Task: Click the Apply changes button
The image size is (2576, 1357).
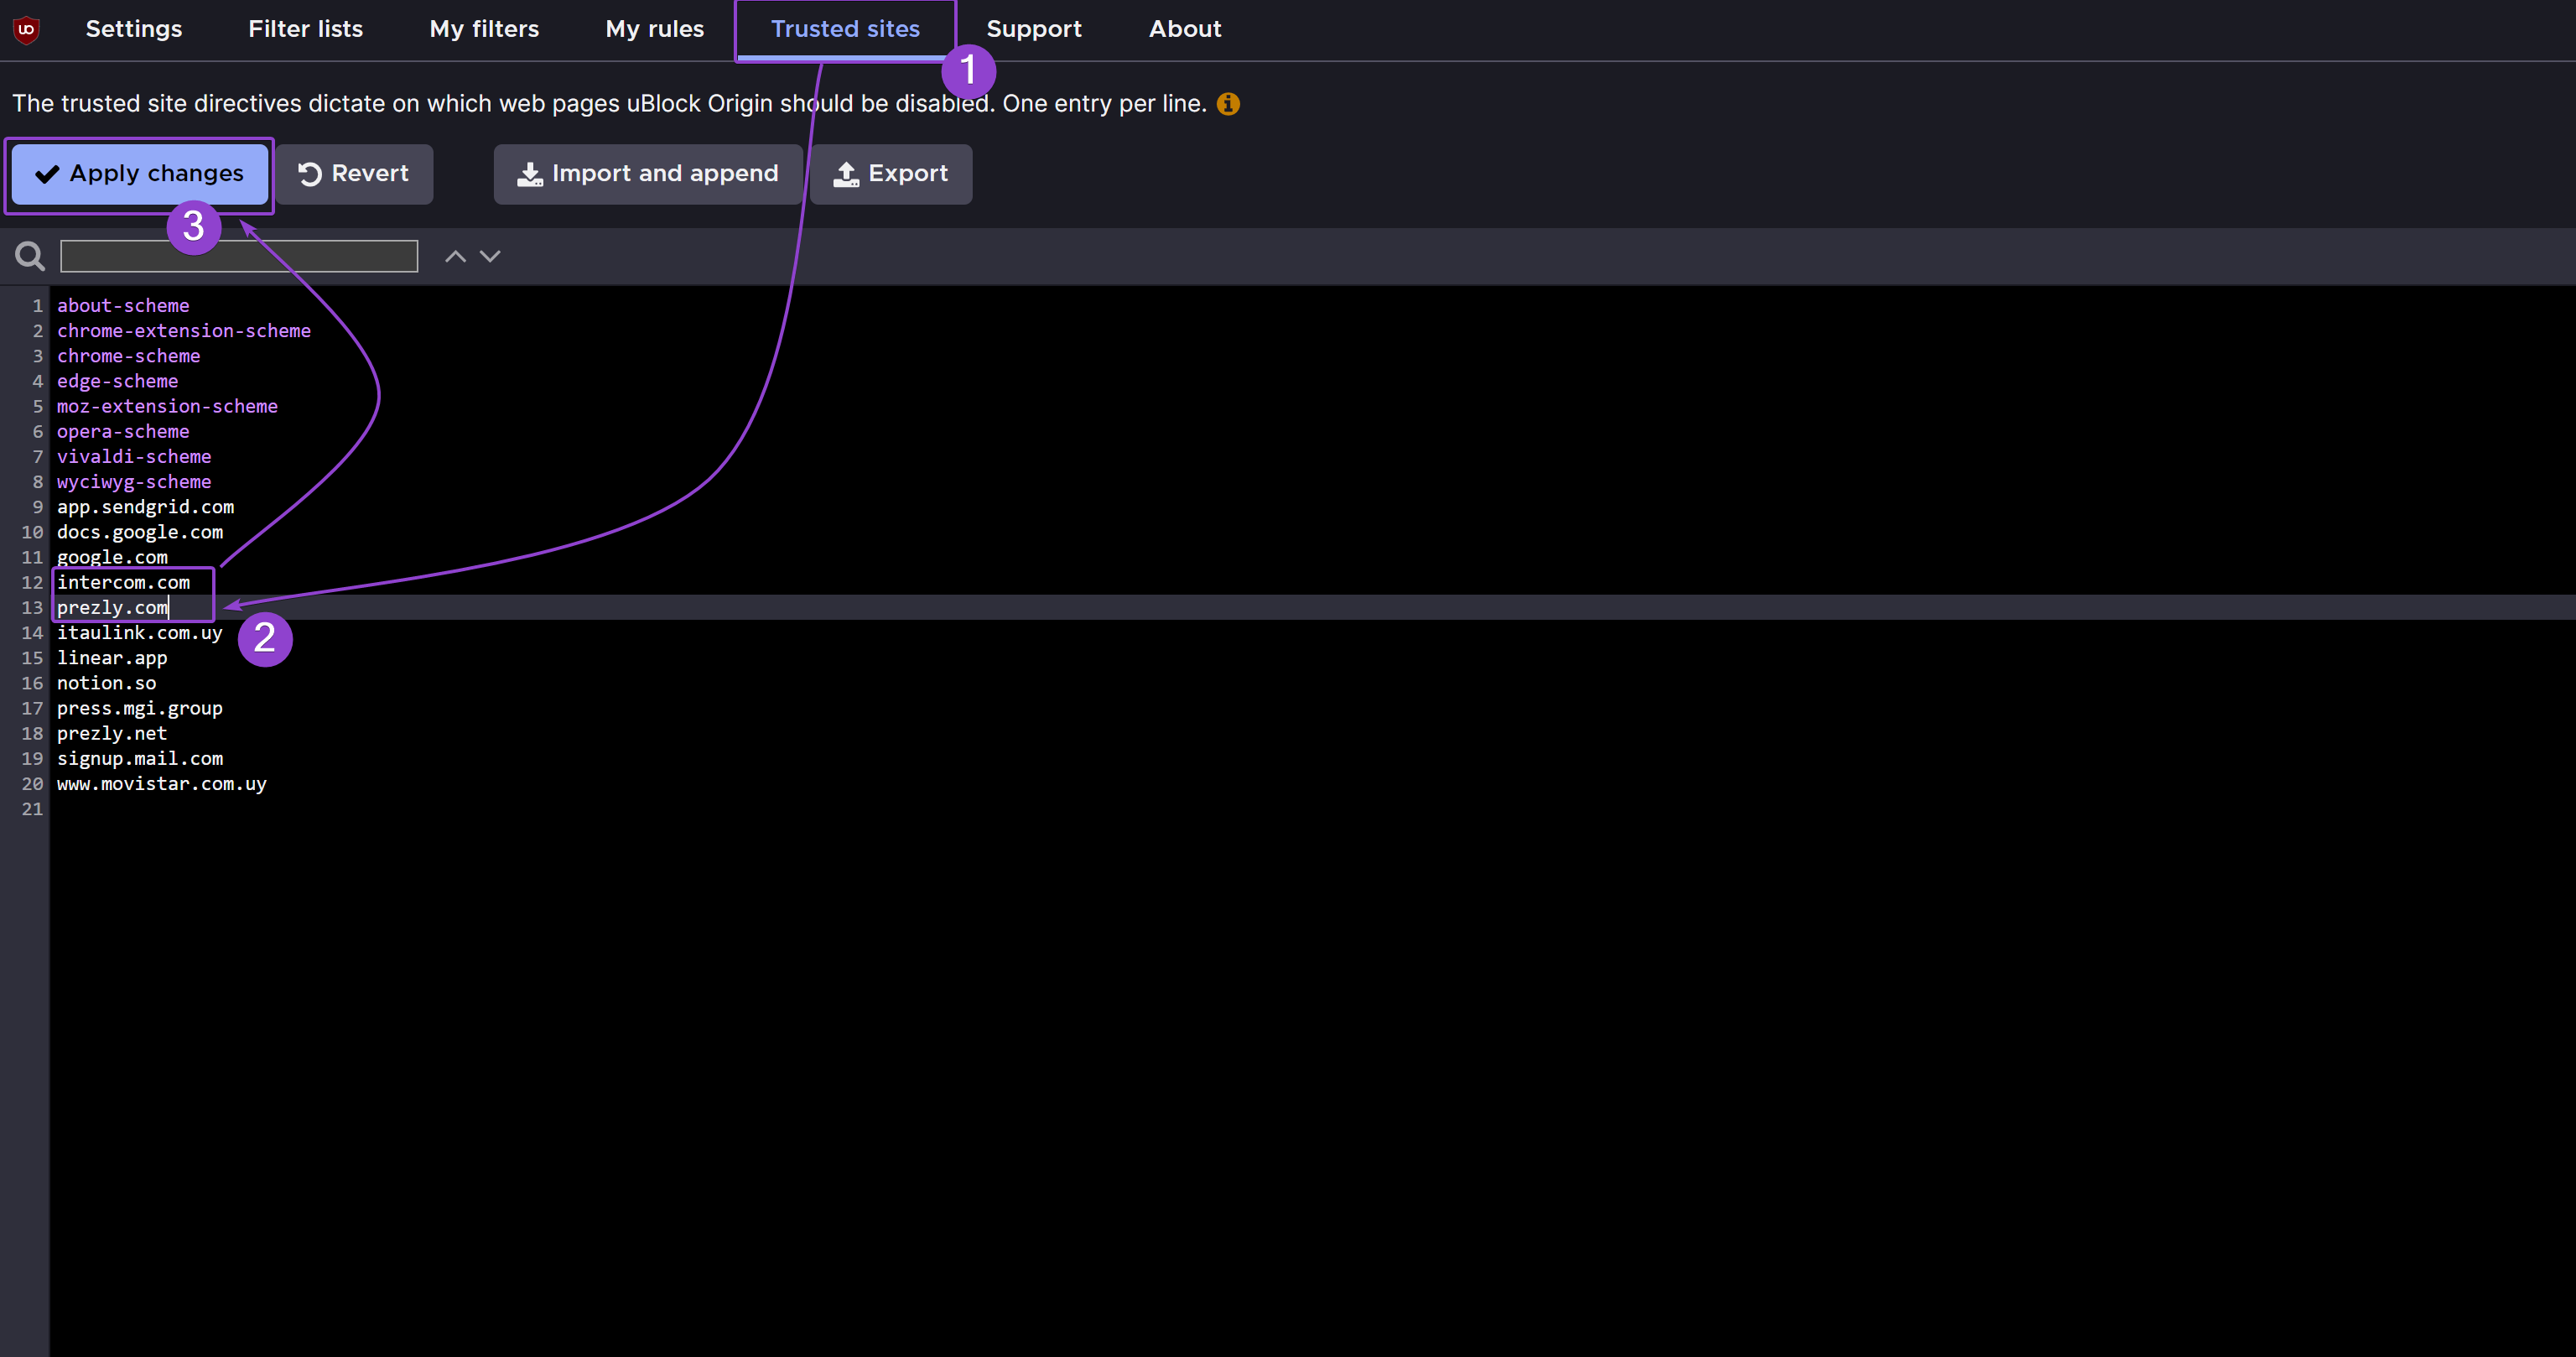Action: coord(143,172)
